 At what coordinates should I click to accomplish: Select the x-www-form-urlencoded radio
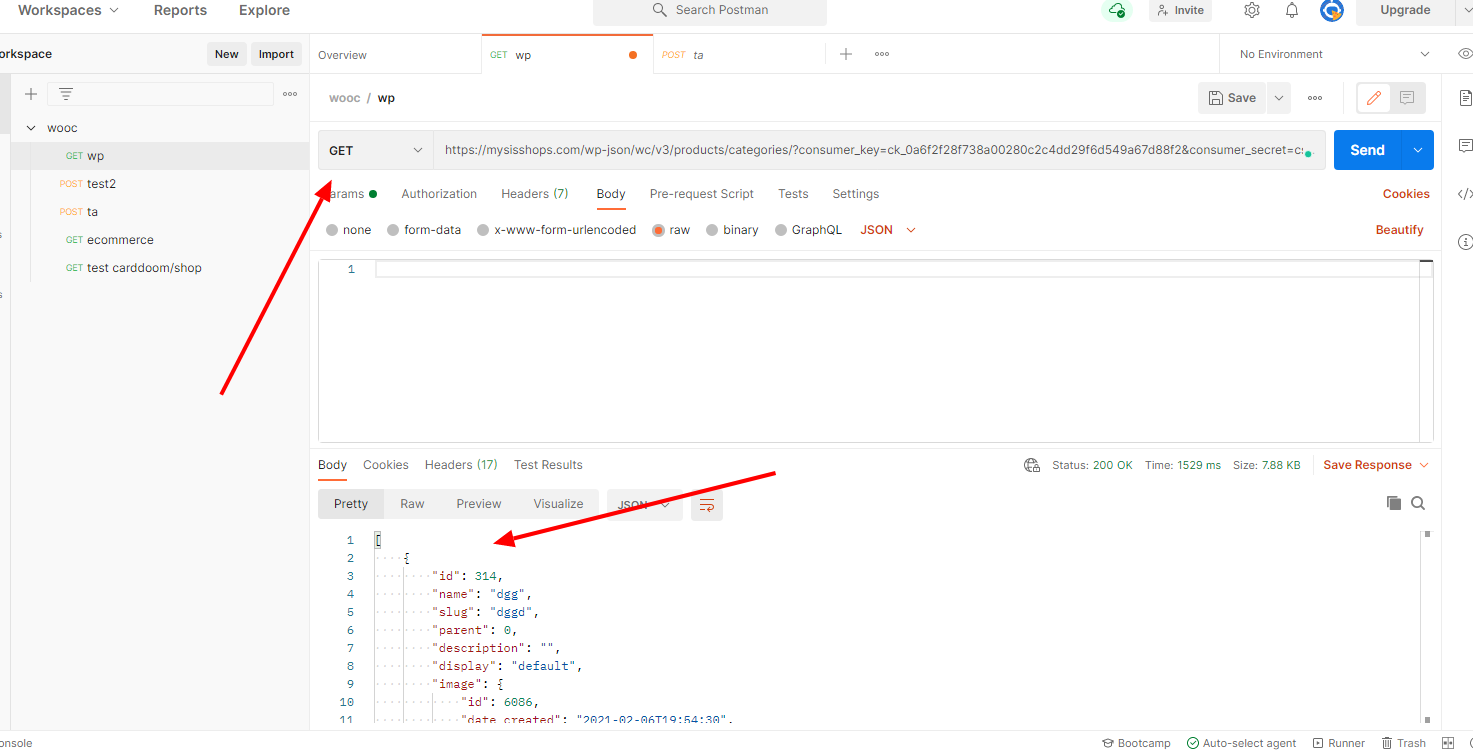point(483,230)
